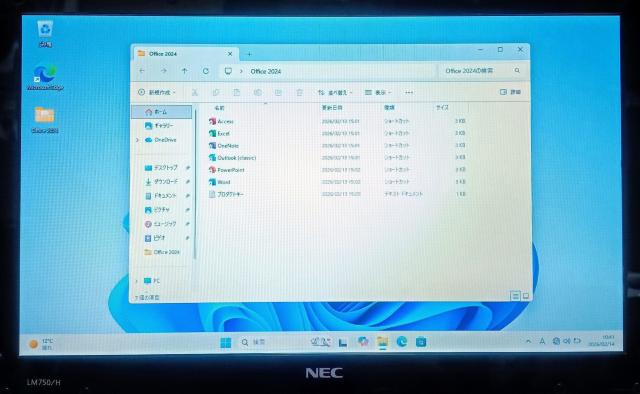Open the See more ellipsis menu
The height and width of the screenshot is (394, 640).
(x=409, y=93)
